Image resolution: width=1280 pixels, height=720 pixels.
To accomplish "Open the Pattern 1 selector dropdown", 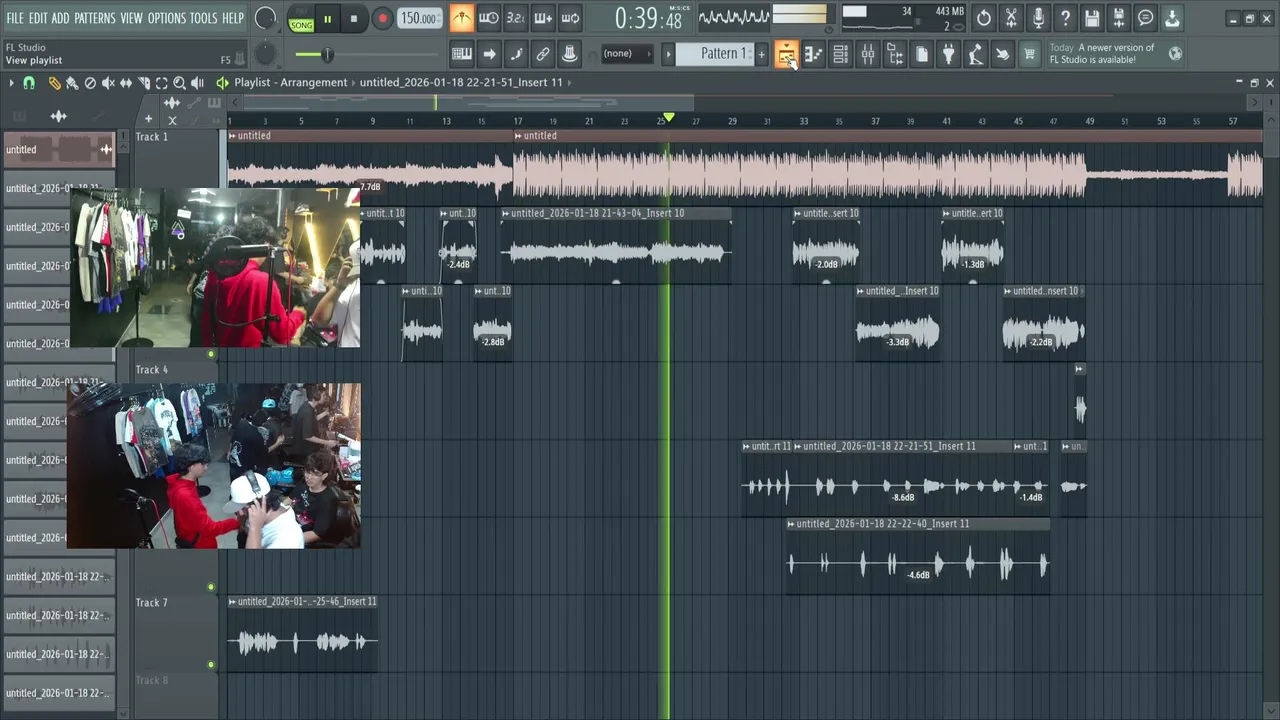I will point(714,54).
